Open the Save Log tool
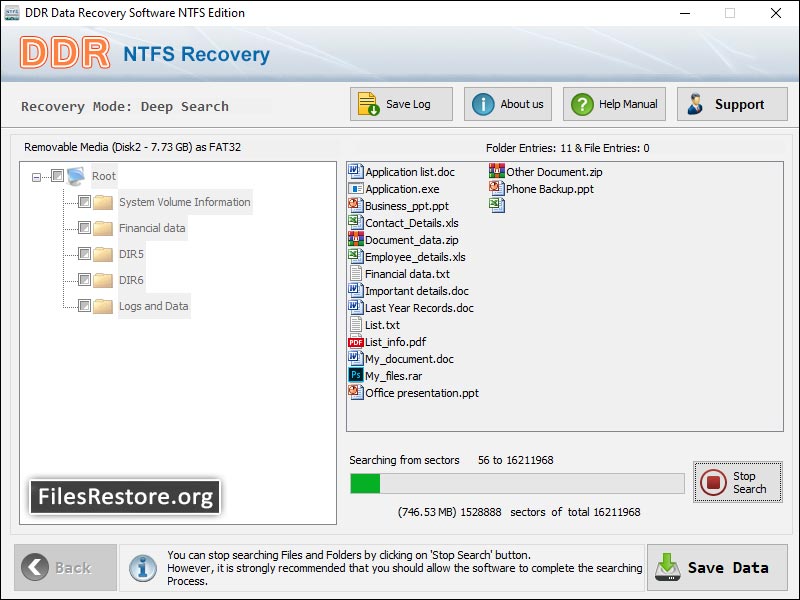The width and height of the screenshot is (800, 600). click(x=399, y=103)
